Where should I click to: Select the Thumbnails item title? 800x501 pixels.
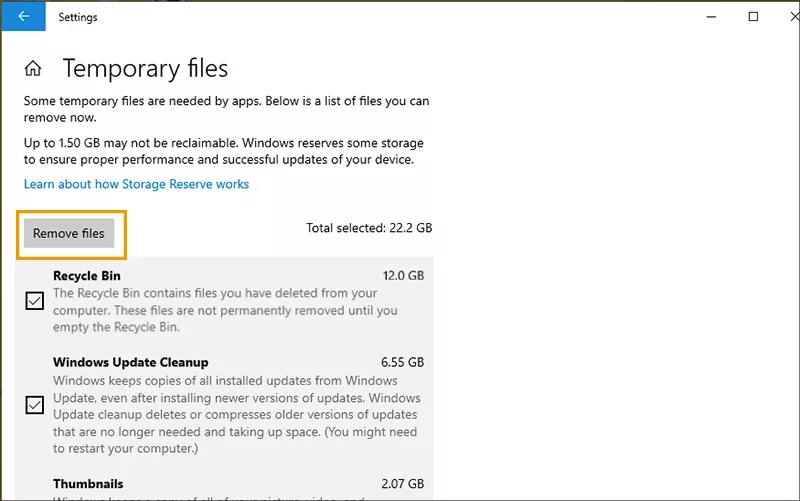(88, 483)
